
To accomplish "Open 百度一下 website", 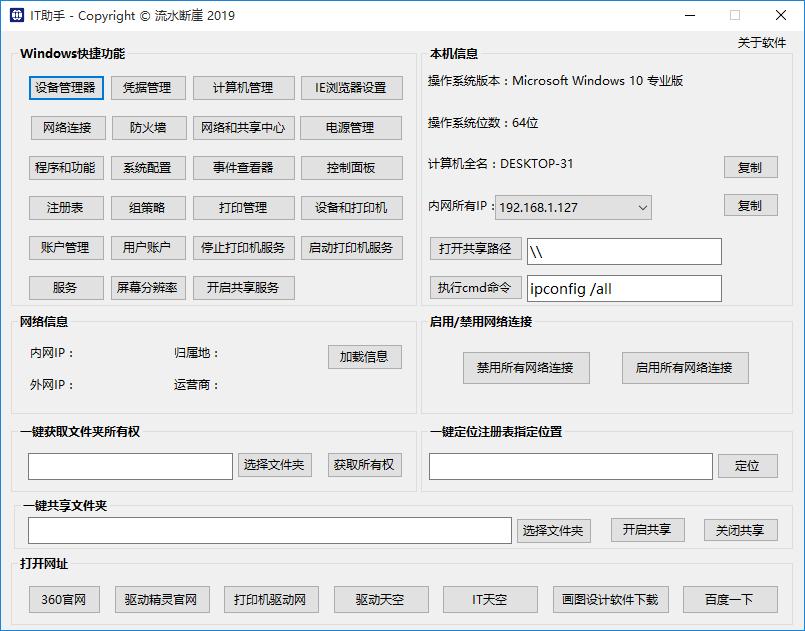I will (x=730, y=600).
